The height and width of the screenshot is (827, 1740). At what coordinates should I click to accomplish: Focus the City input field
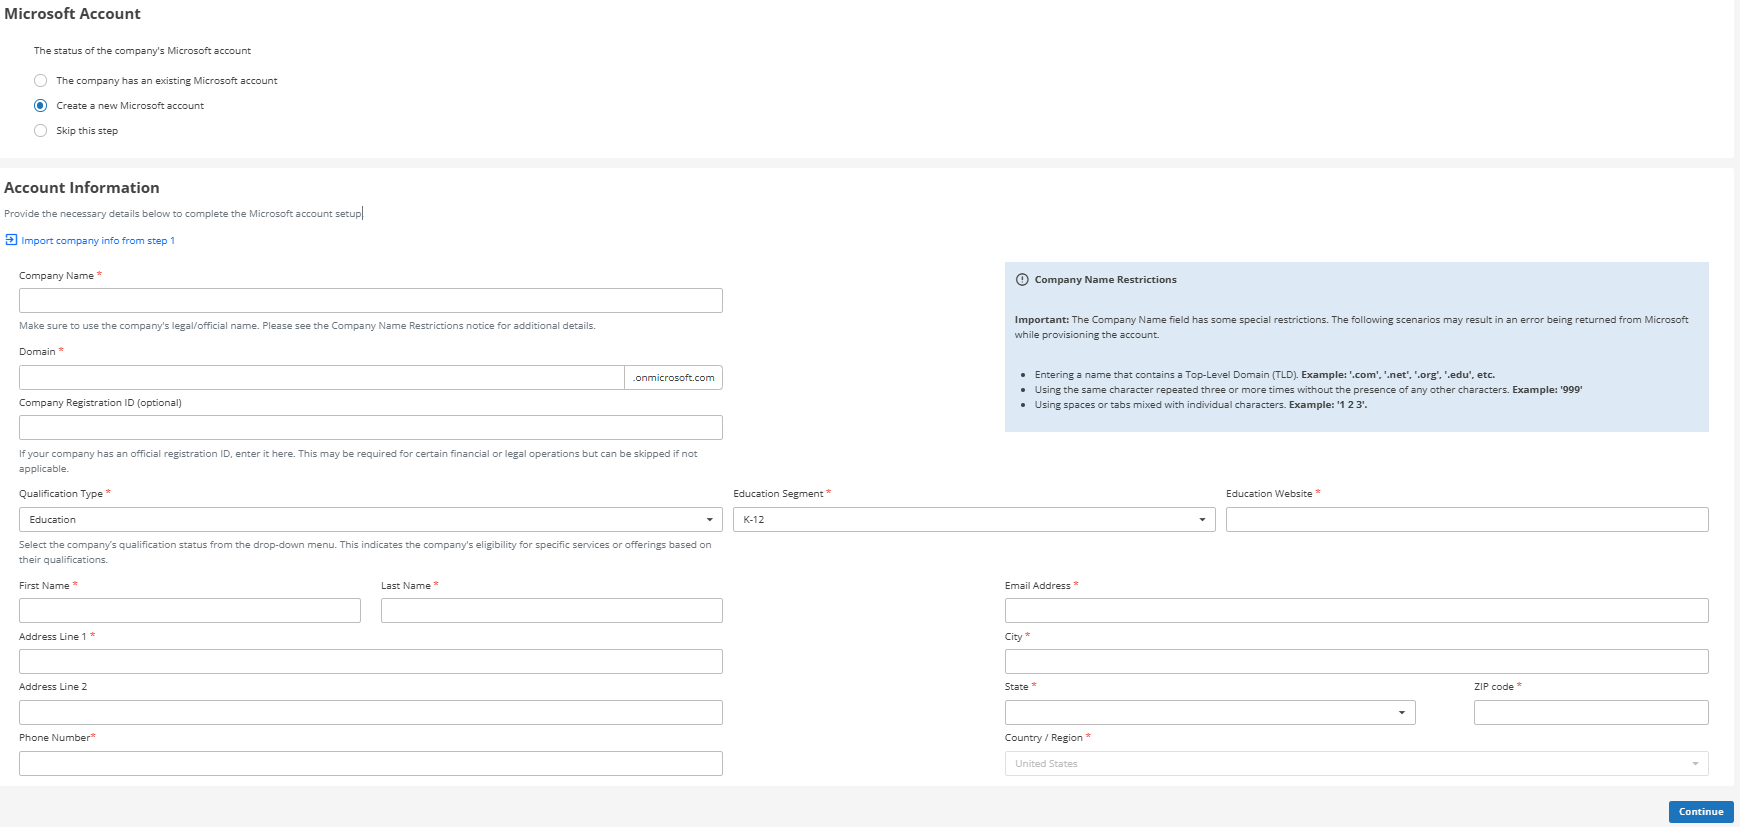click(1357, 662)
